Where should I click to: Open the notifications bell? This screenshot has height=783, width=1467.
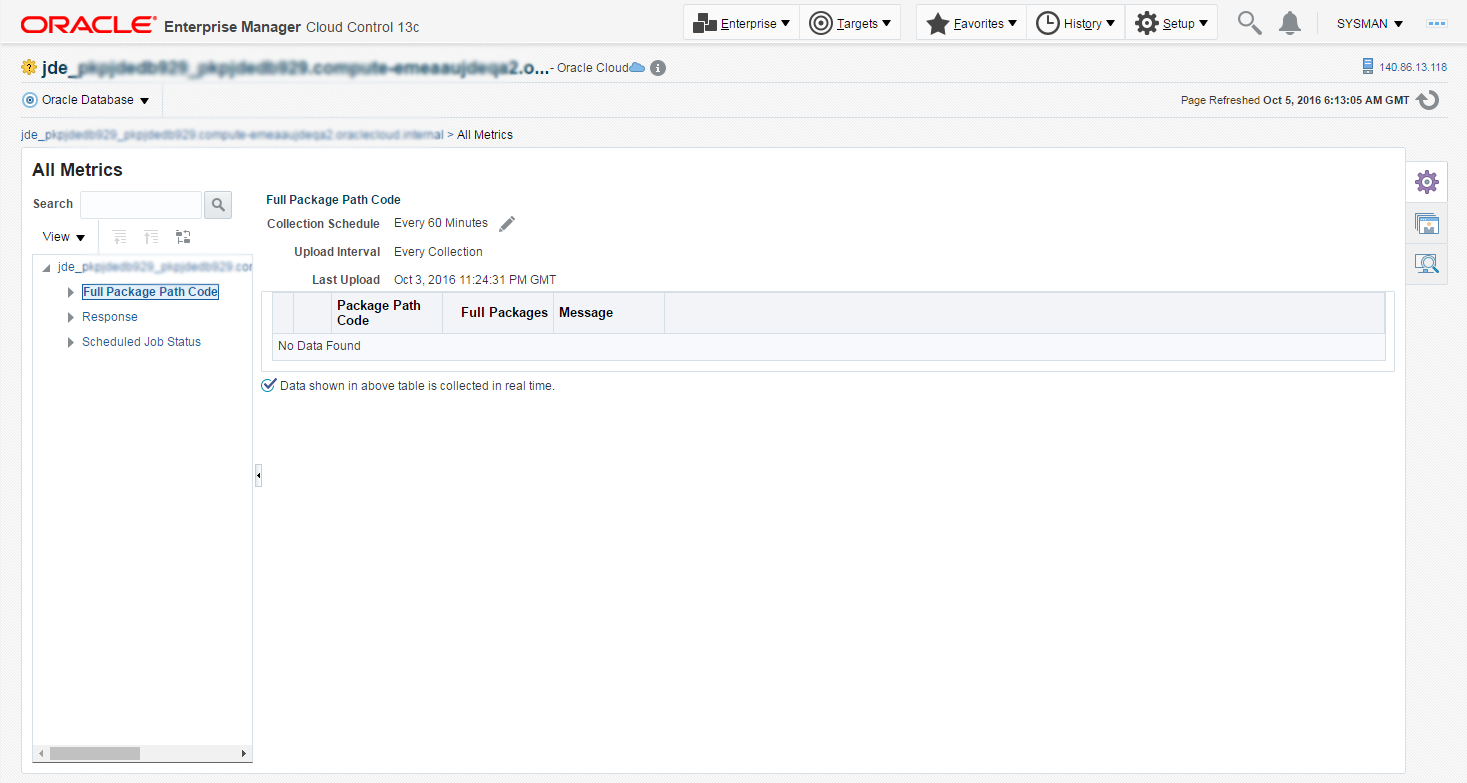point(1290,23)
